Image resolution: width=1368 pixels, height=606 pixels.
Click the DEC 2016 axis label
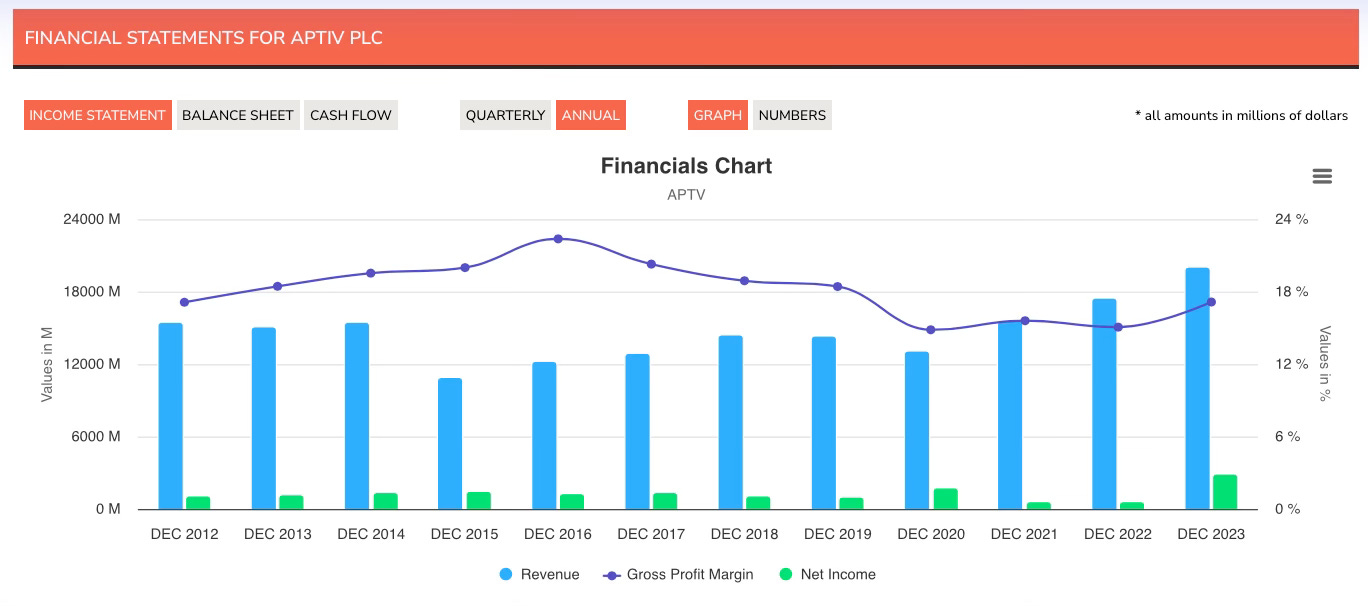[558, 534]
